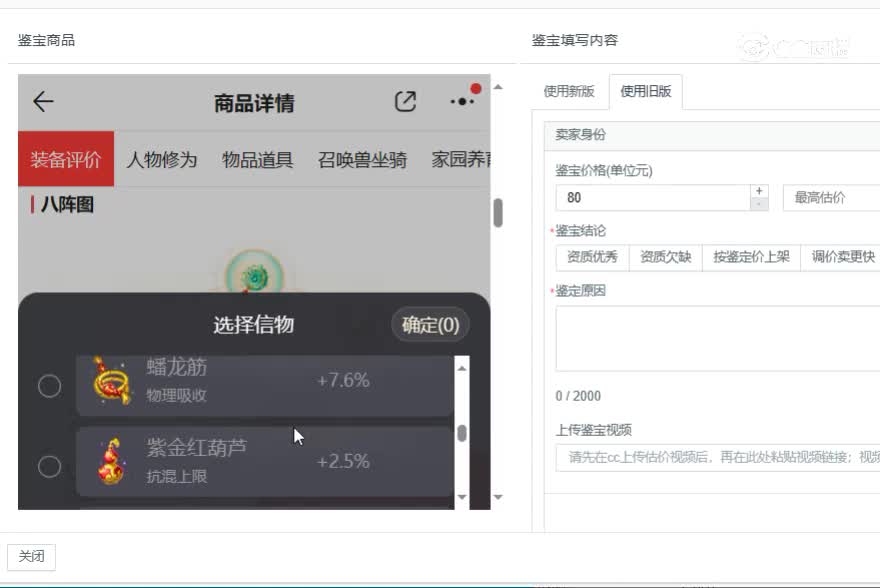Choose the 按鉴定价上架 conclusion option
The image size is (880, 588).
point(751,257)
